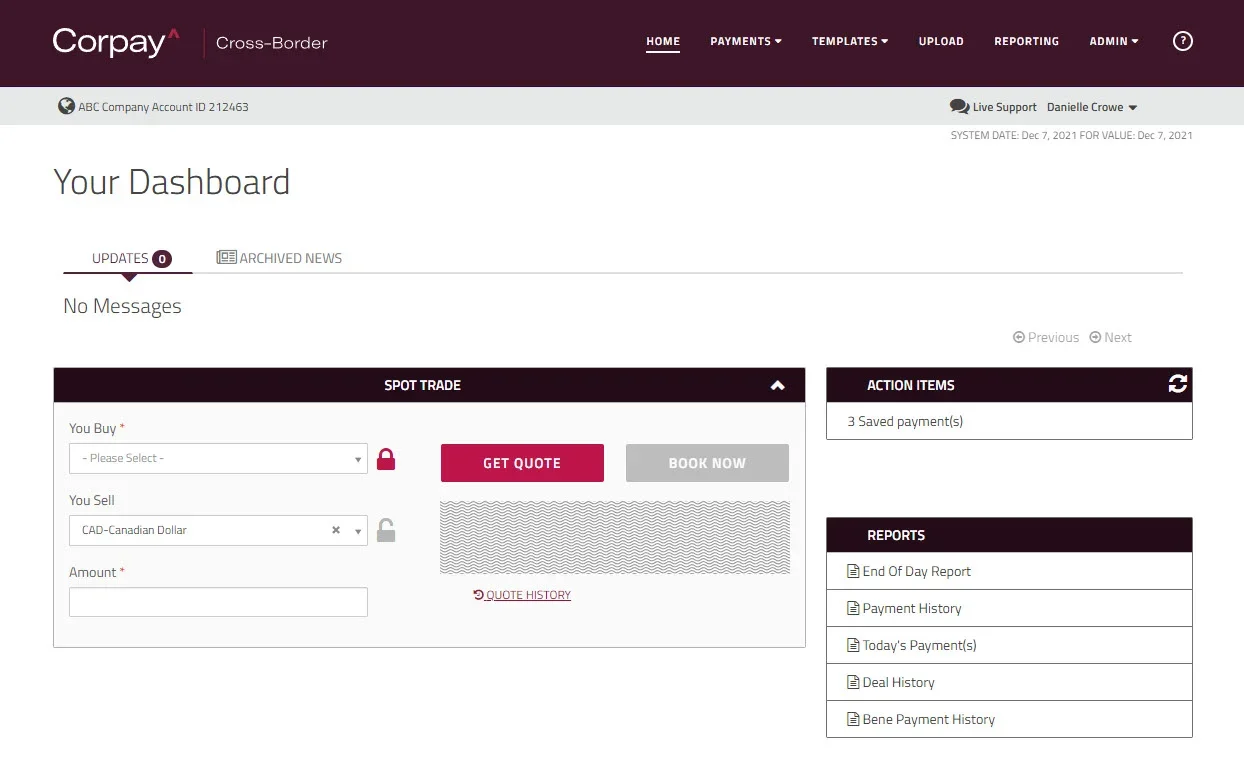
Task: Open the You Buy currency dropdown
Action: [x=218, y=458]
